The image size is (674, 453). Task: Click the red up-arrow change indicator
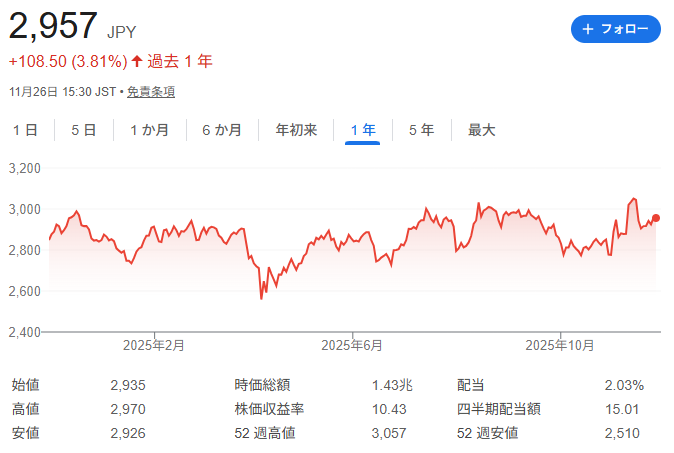click(x=137, y=61)
